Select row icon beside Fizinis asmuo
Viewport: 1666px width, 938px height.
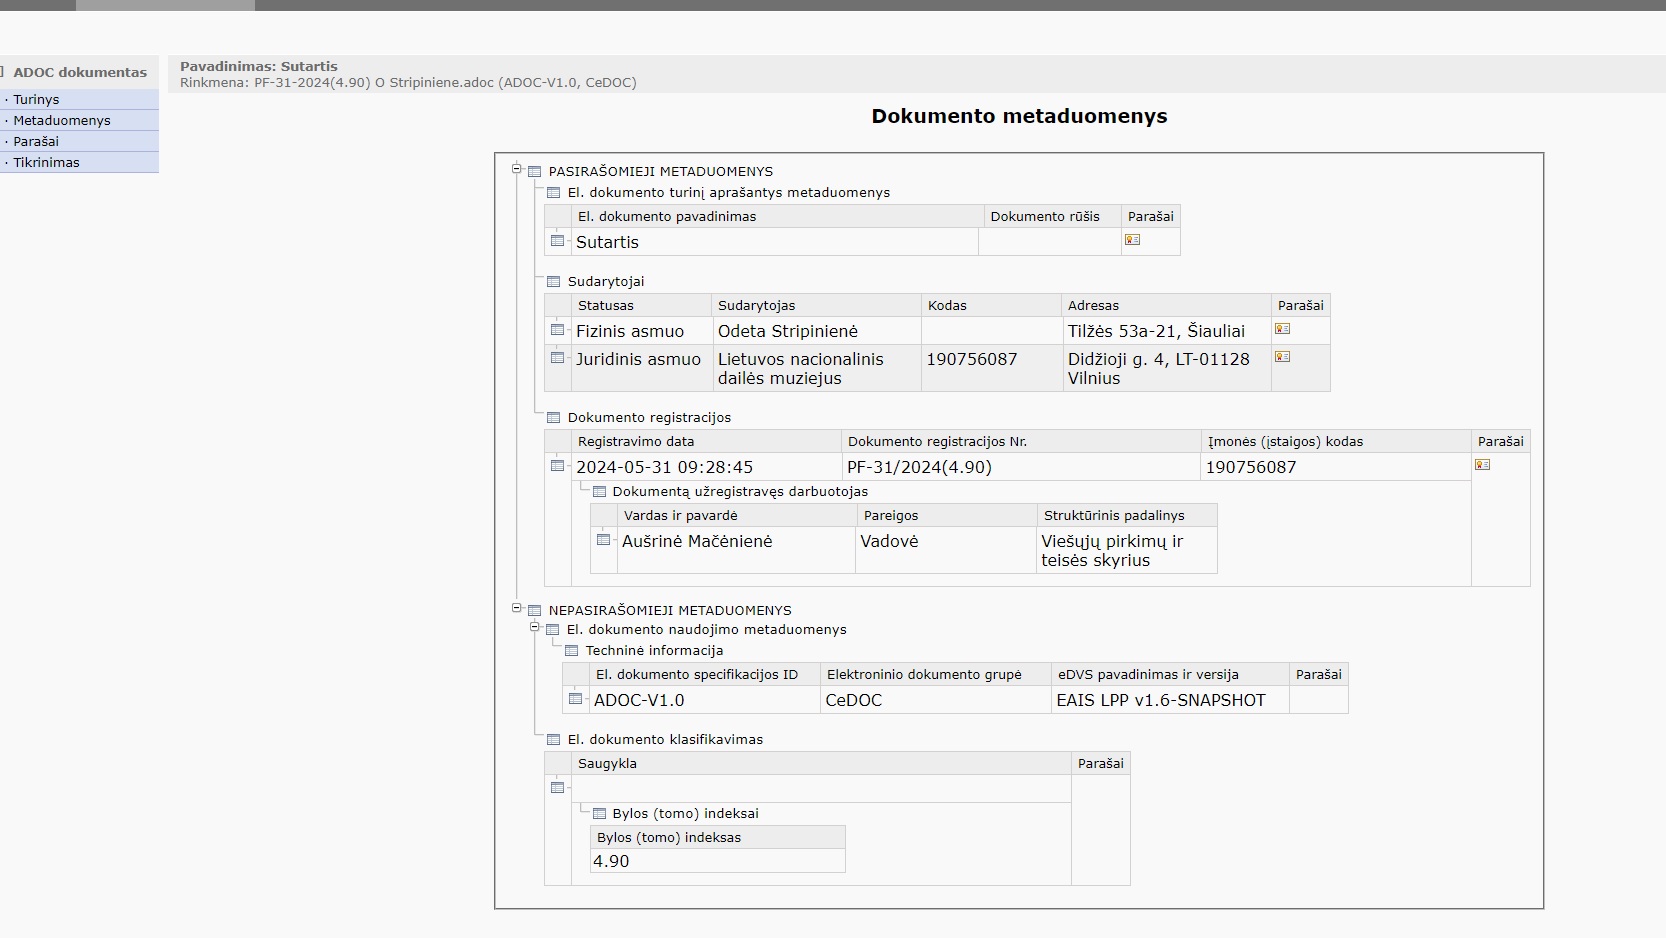click(557, 329)
